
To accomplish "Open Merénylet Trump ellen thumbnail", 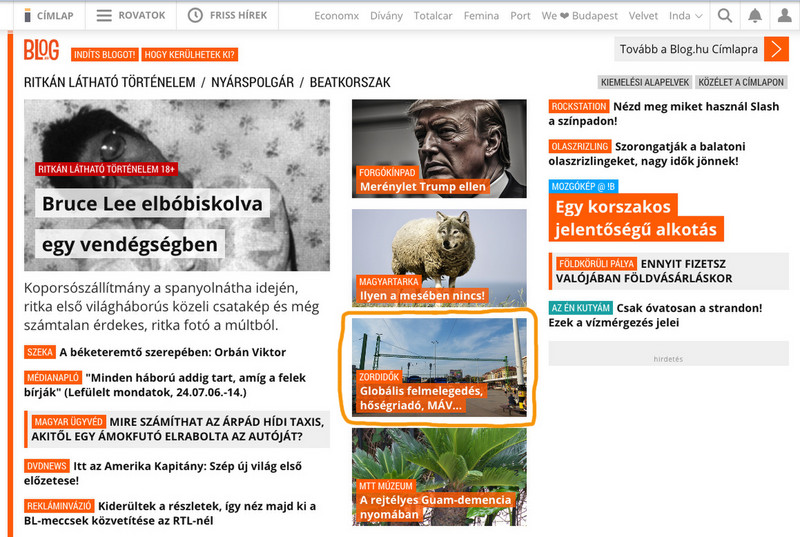I will [439, 148].
